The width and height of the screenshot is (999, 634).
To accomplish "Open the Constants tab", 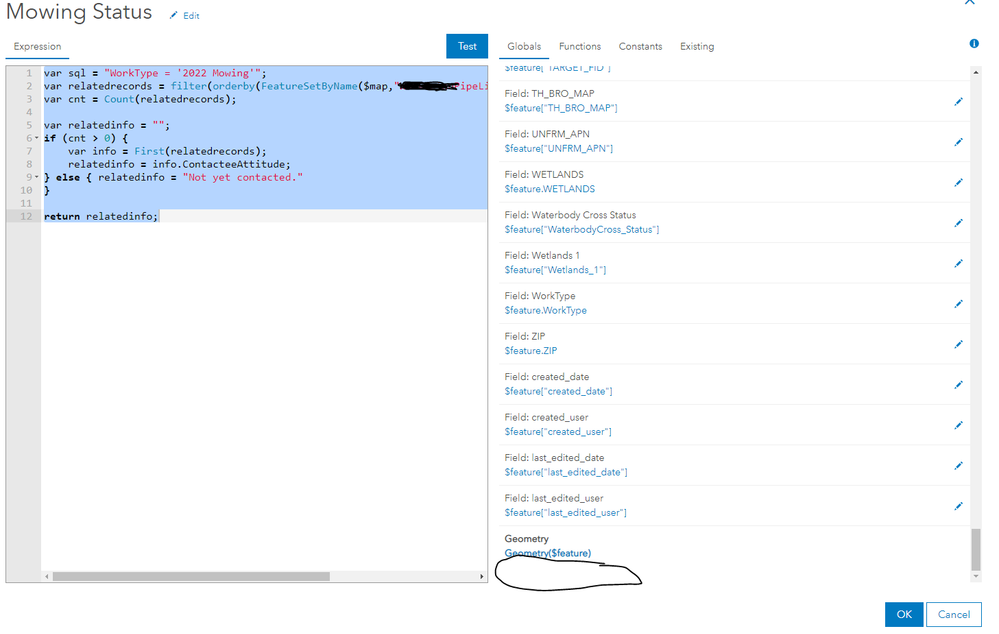I will click(x=640, y=47).
